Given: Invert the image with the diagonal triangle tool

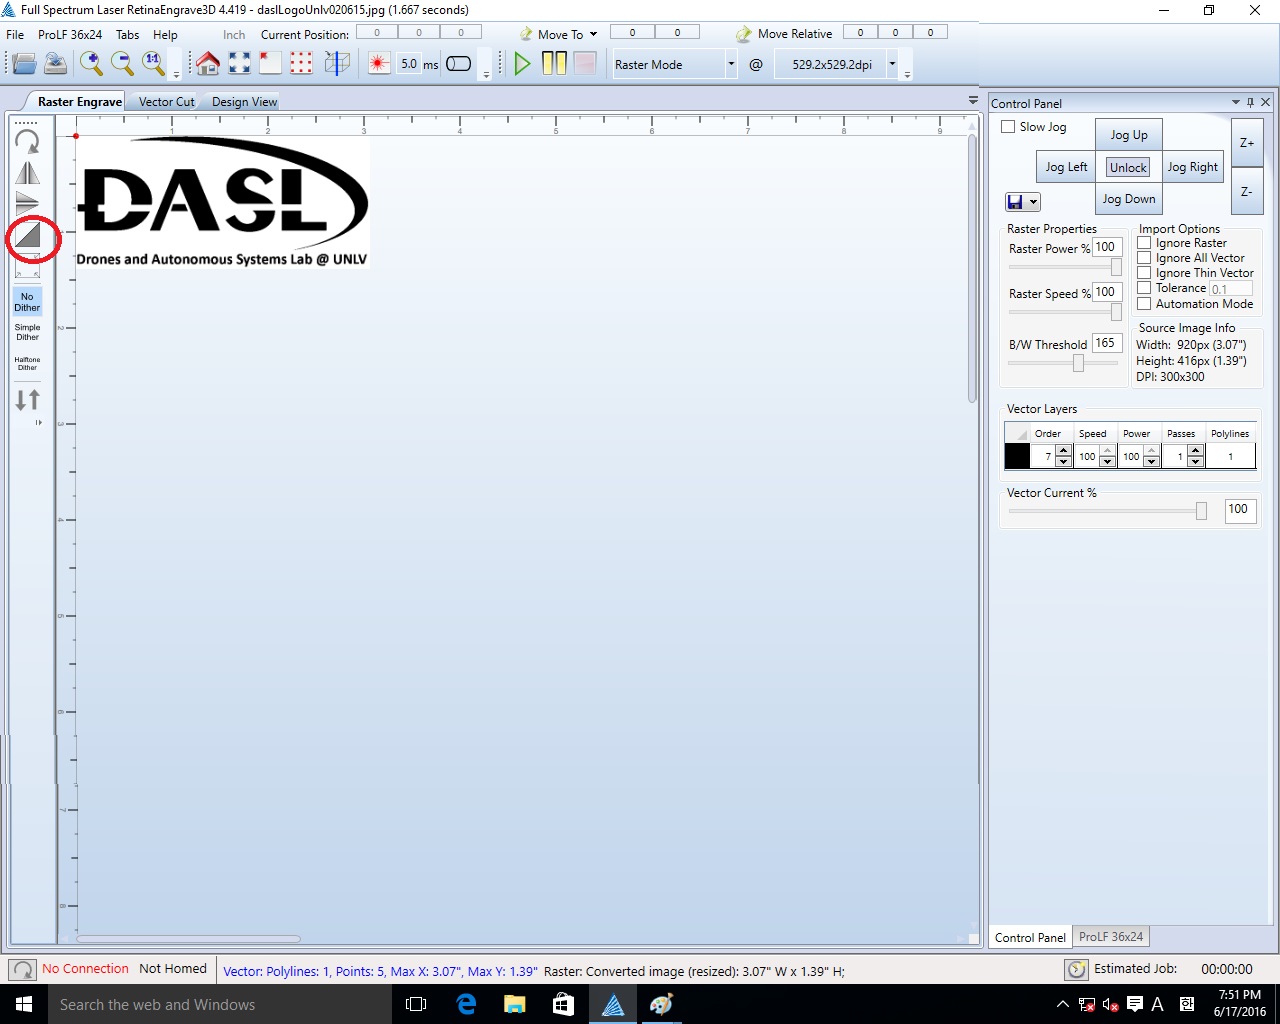Looking at the screenshot, I should (x=27, y=235).
